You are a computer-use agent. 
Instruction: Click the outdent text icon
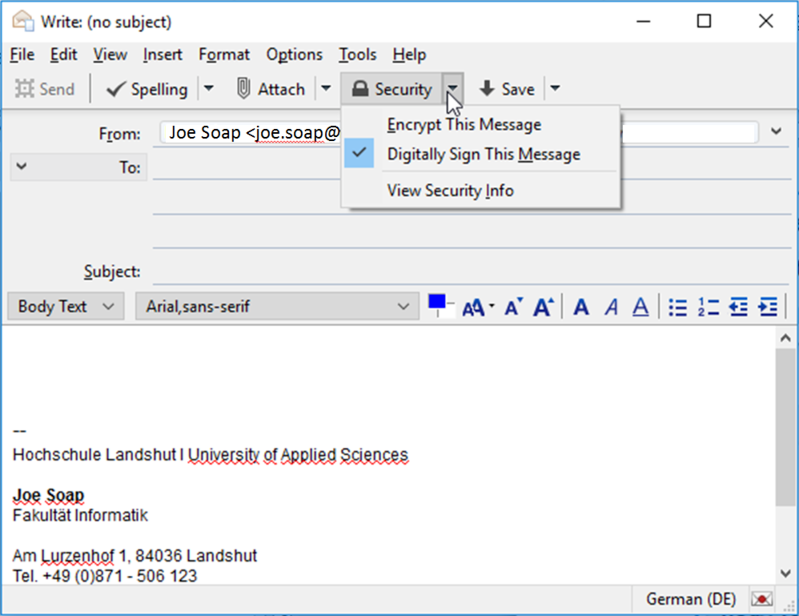738,307
